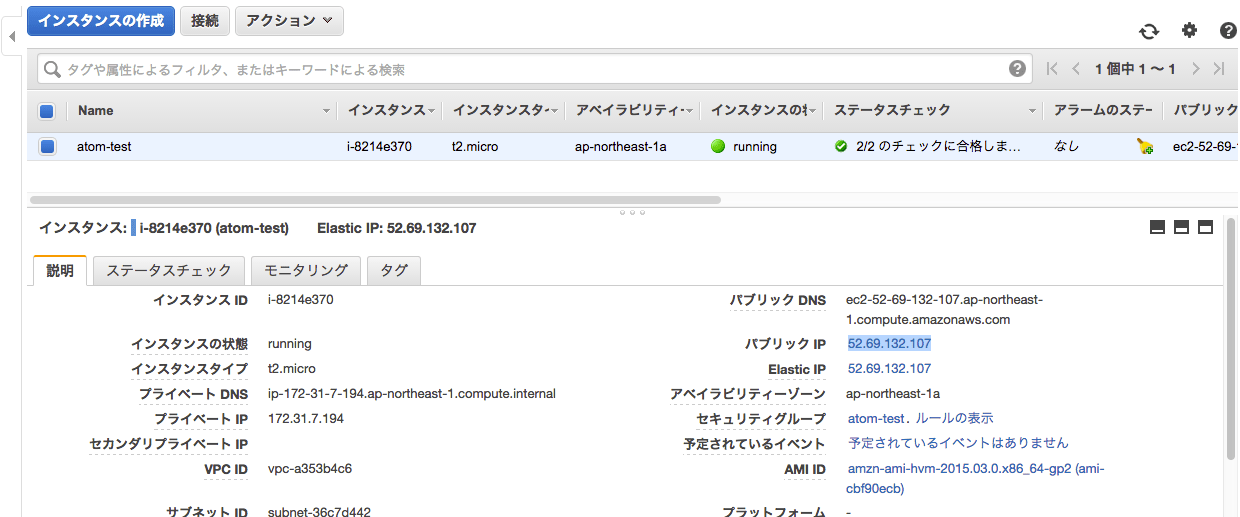This screenshot has width=1240, height=517.
Task: Click the t2.micro cell in table row
Action: pos(475,146)
